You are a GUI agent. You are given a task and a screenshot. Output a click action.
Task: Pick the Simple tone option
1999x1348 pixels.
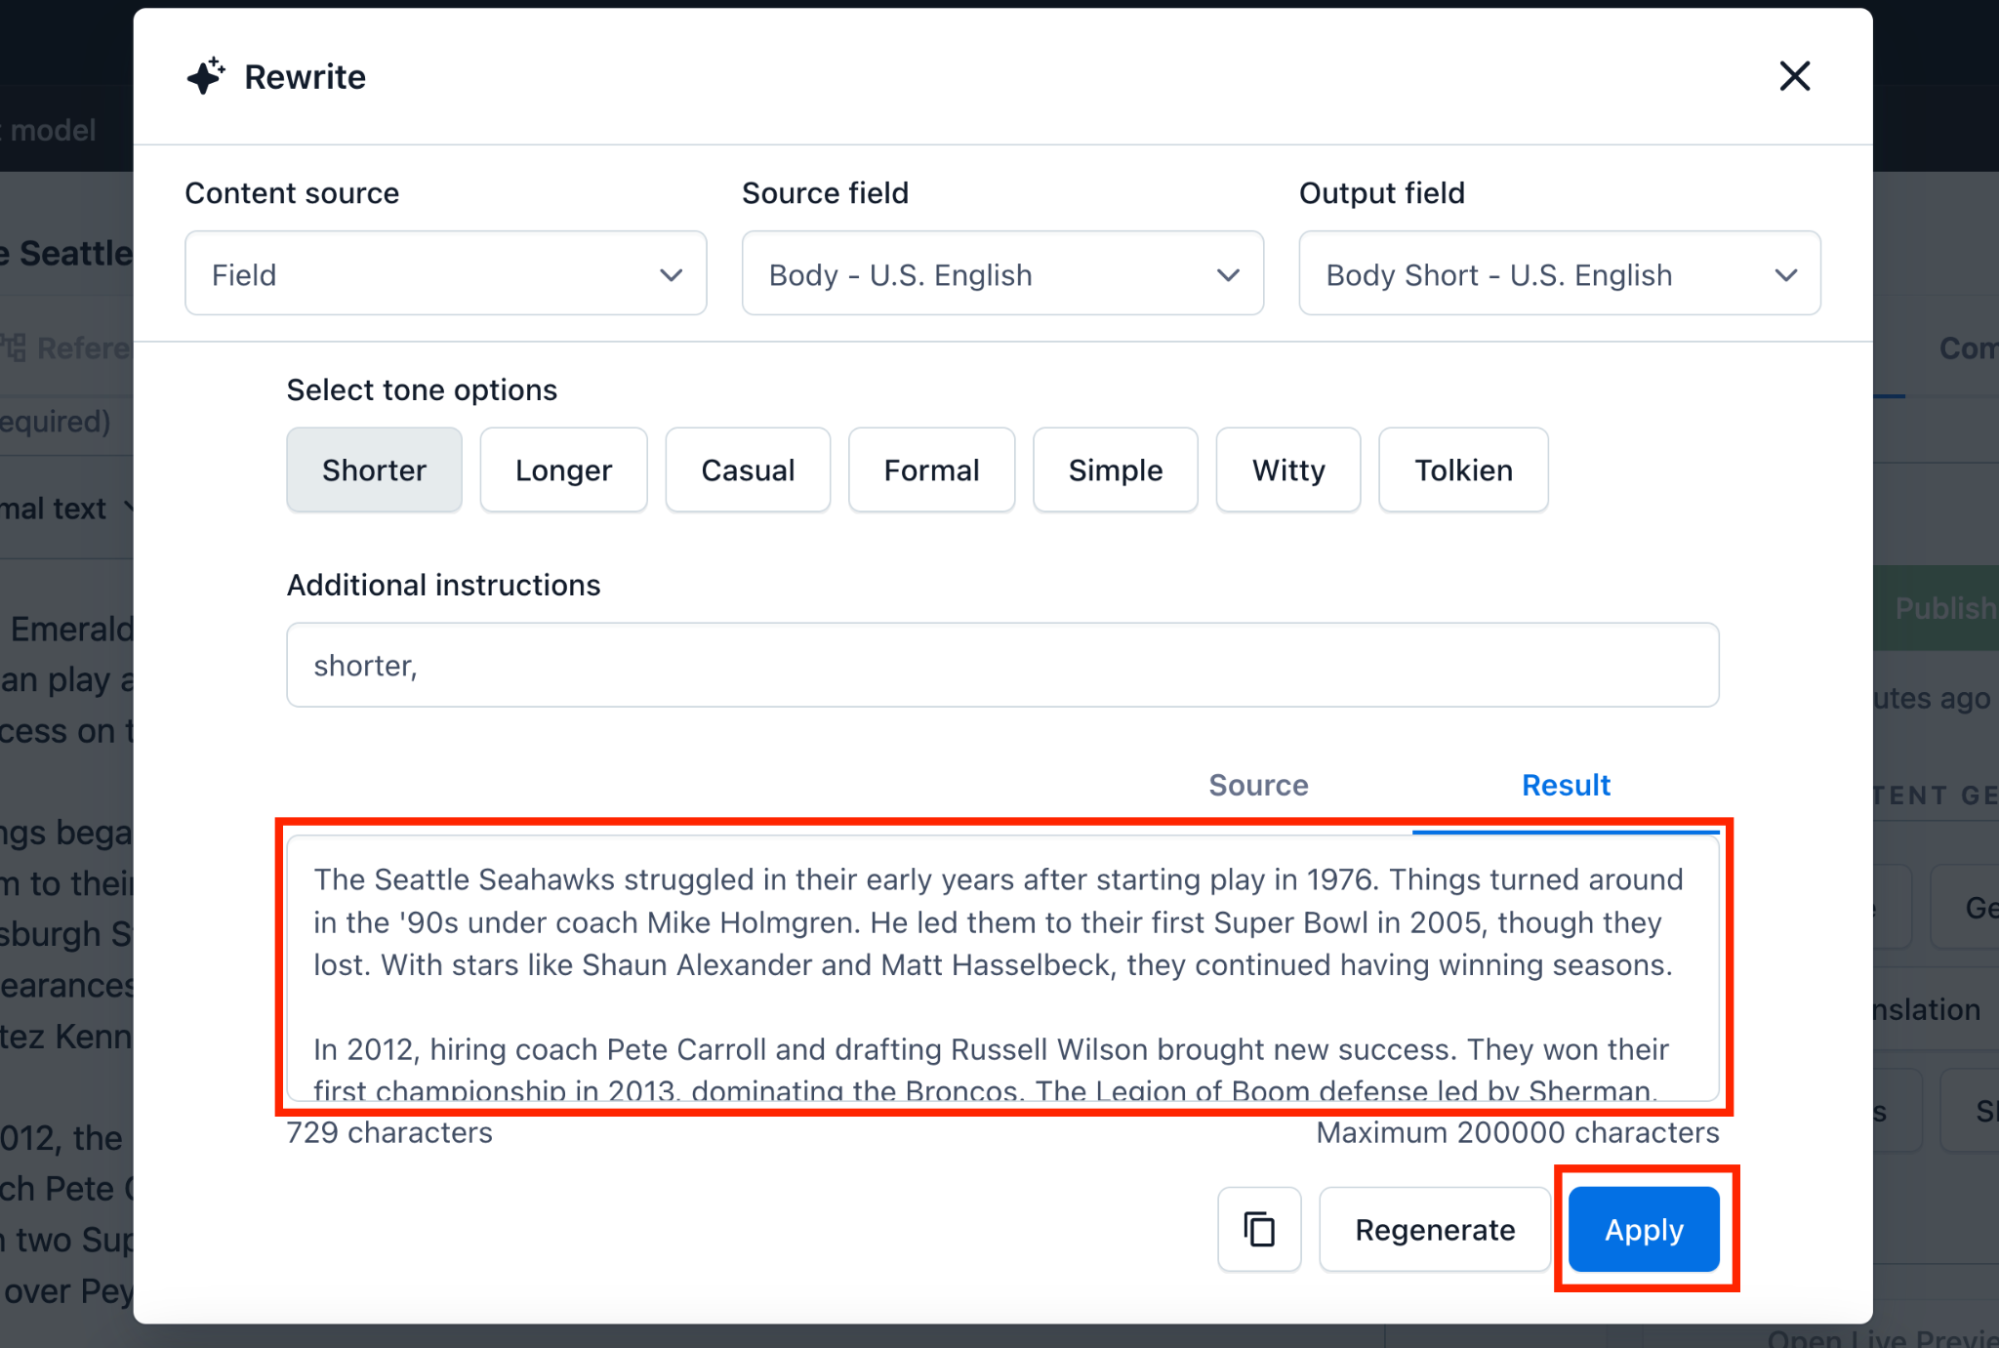(x=1115, y=470)
